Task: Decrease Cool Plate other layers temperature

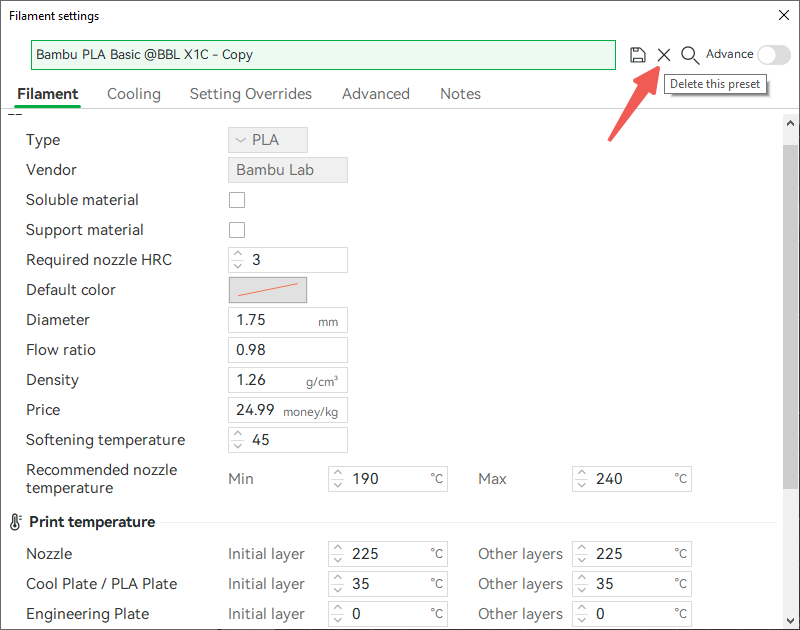Action: coord(582,590)
